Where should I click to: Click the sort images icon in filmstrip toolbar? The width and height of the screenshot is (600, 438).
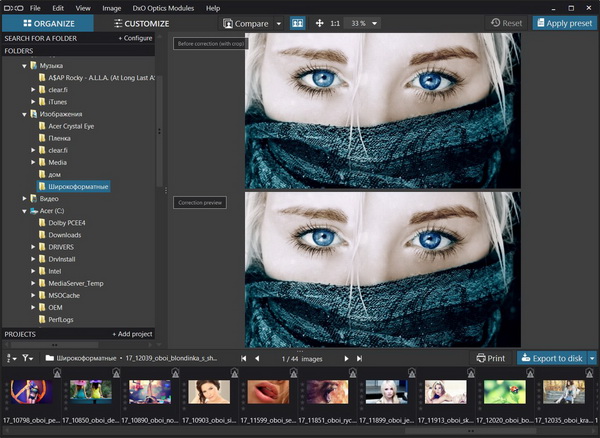tap(10, 357)
